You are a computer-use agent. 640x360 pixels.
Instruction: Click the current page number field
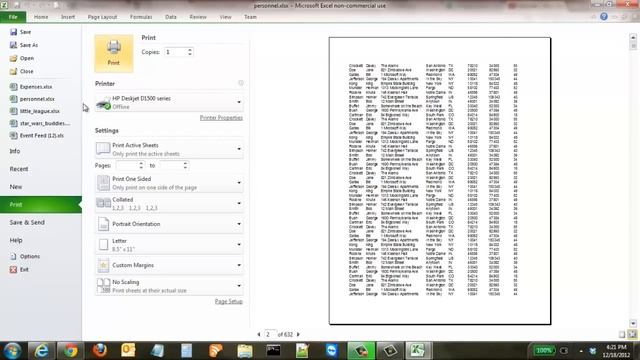click(269, 334)
